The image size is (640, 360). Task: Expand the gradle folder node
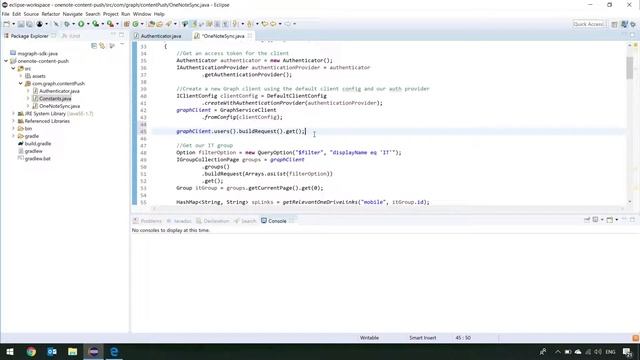(13, 136)
